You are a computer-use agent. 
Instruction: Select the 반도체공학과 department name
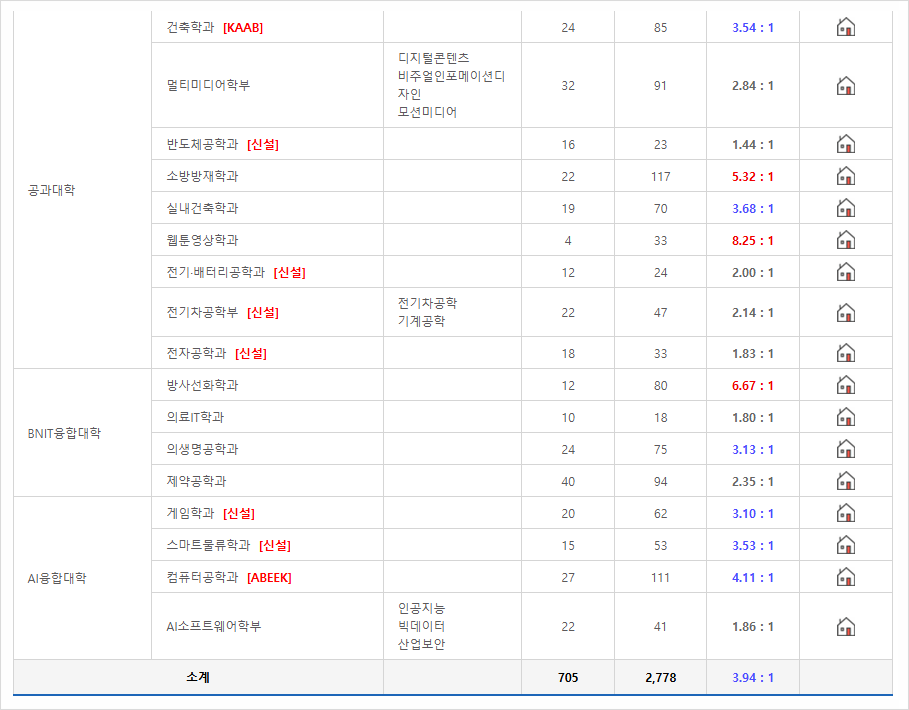[x=202, y=144]
